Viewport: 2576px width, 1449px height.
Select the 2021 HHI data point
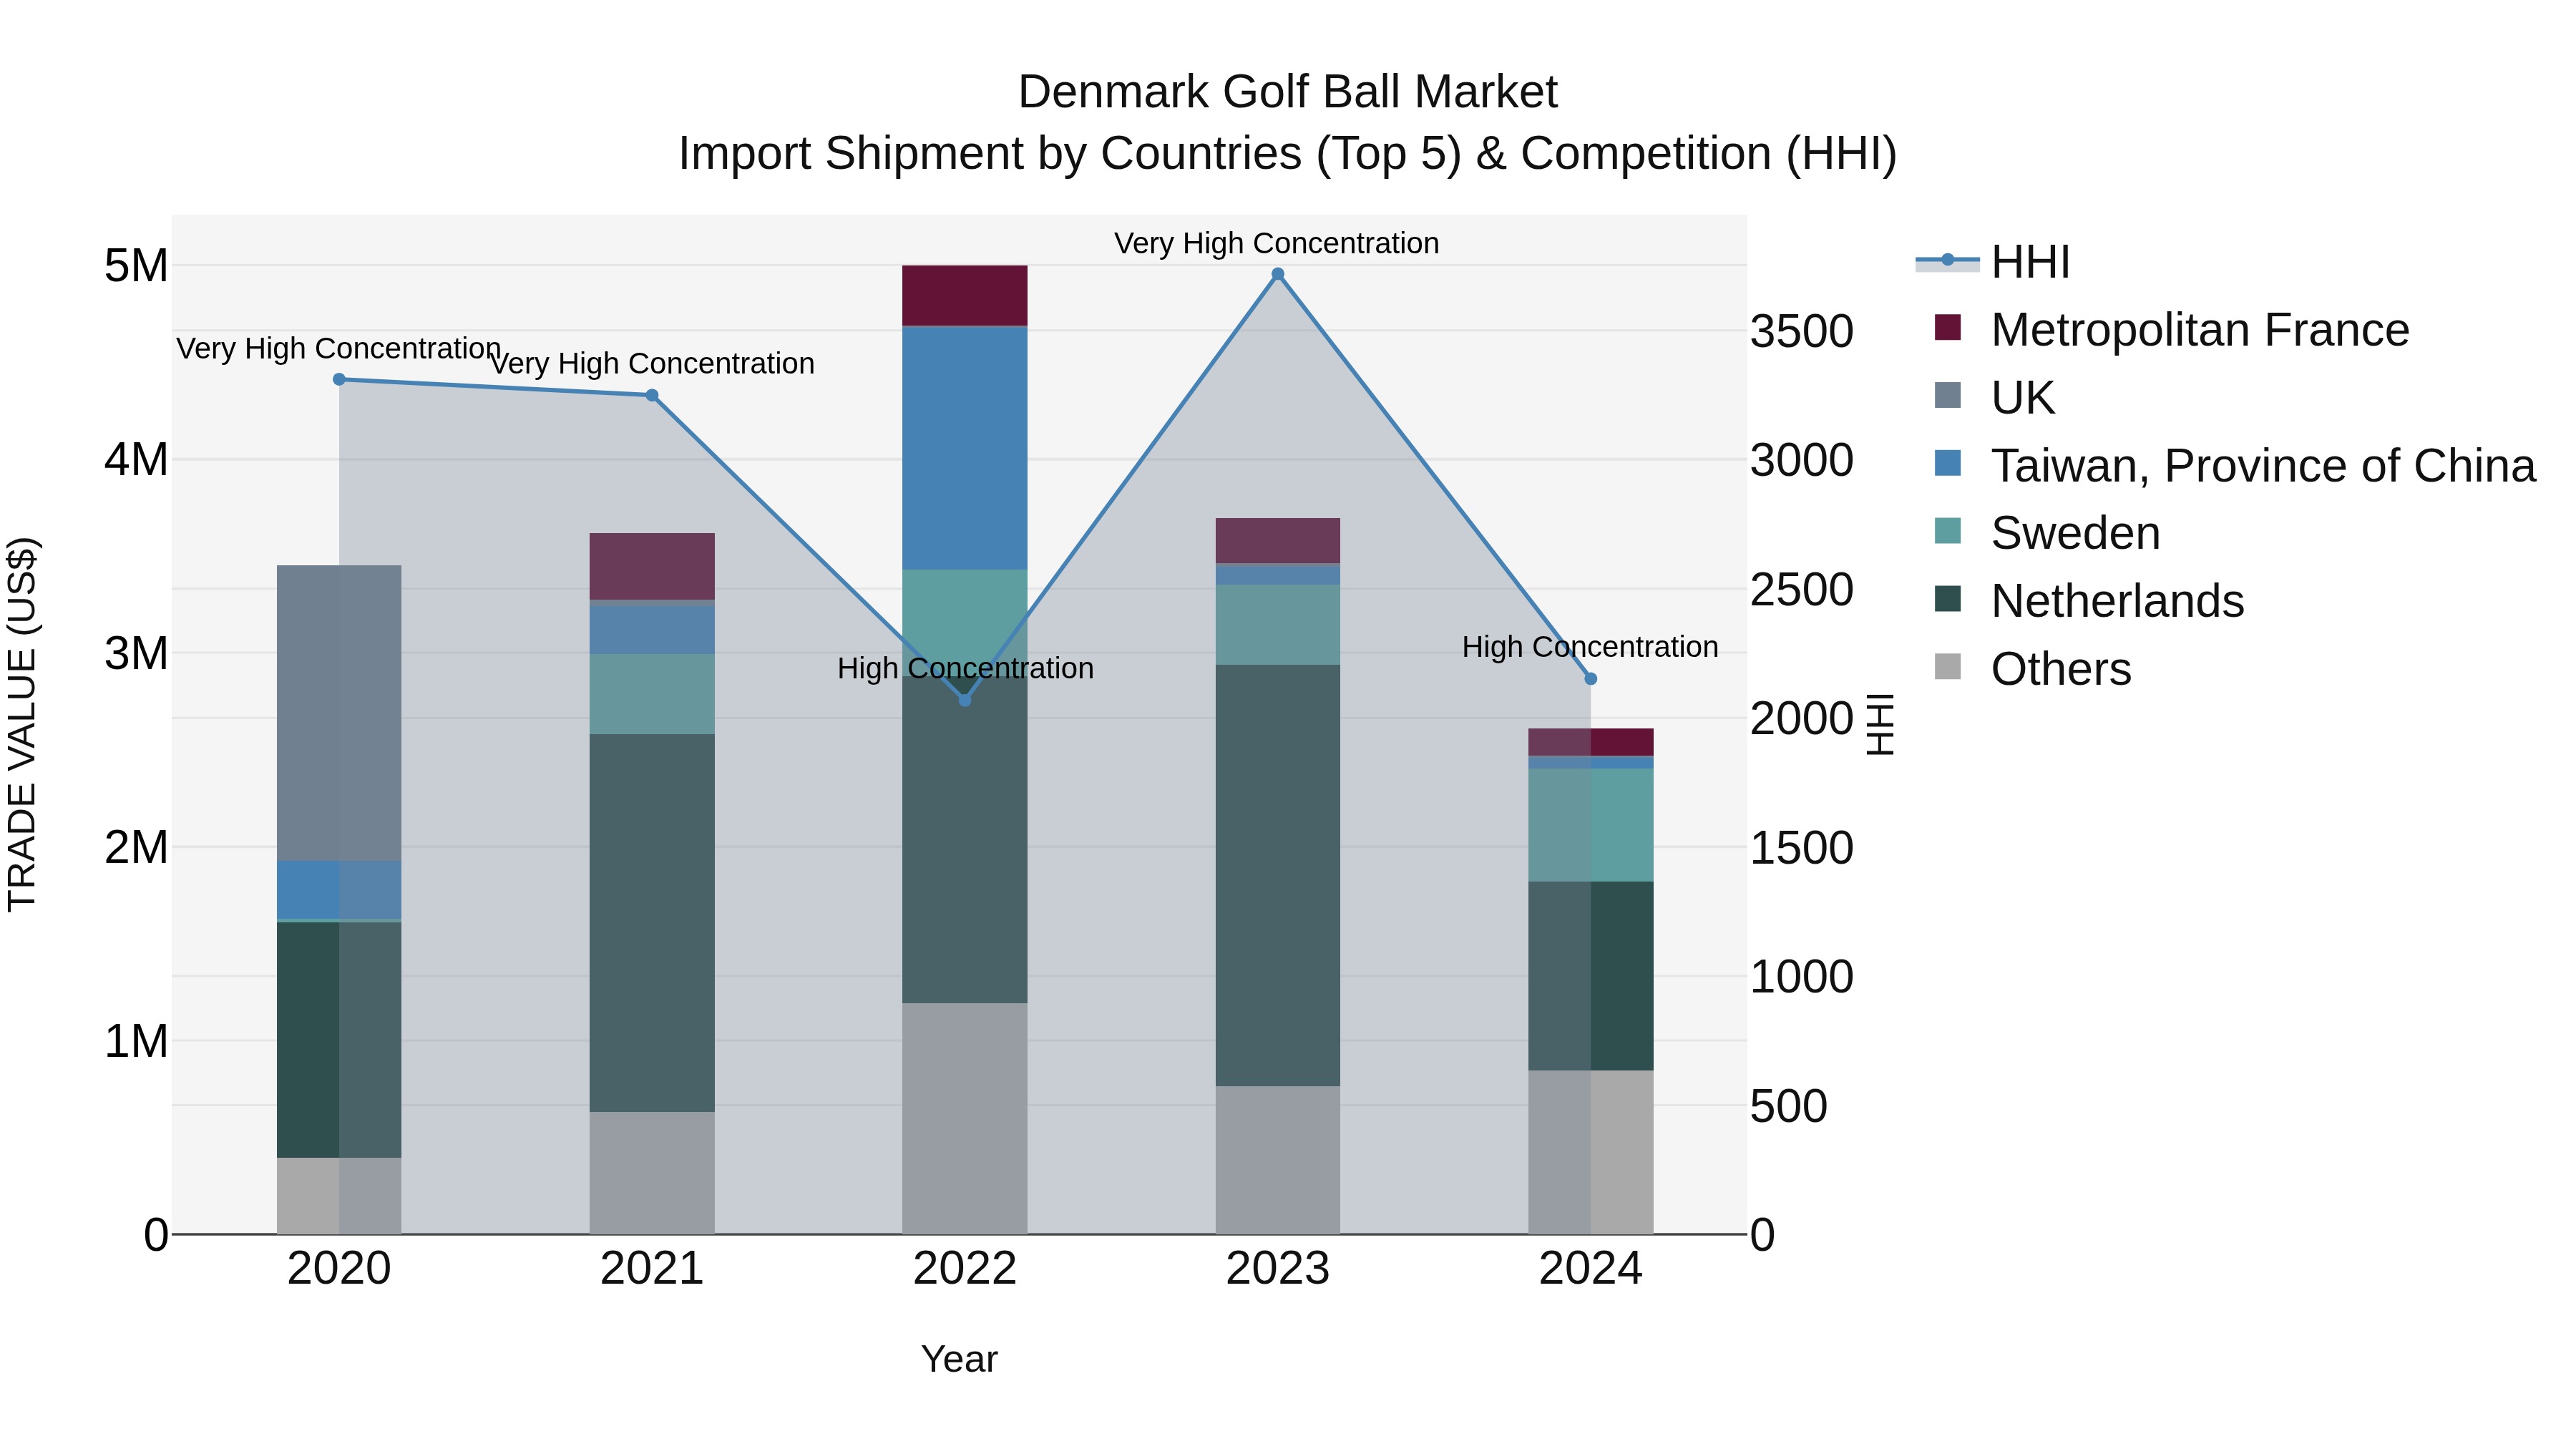click(x=652, y=395)
